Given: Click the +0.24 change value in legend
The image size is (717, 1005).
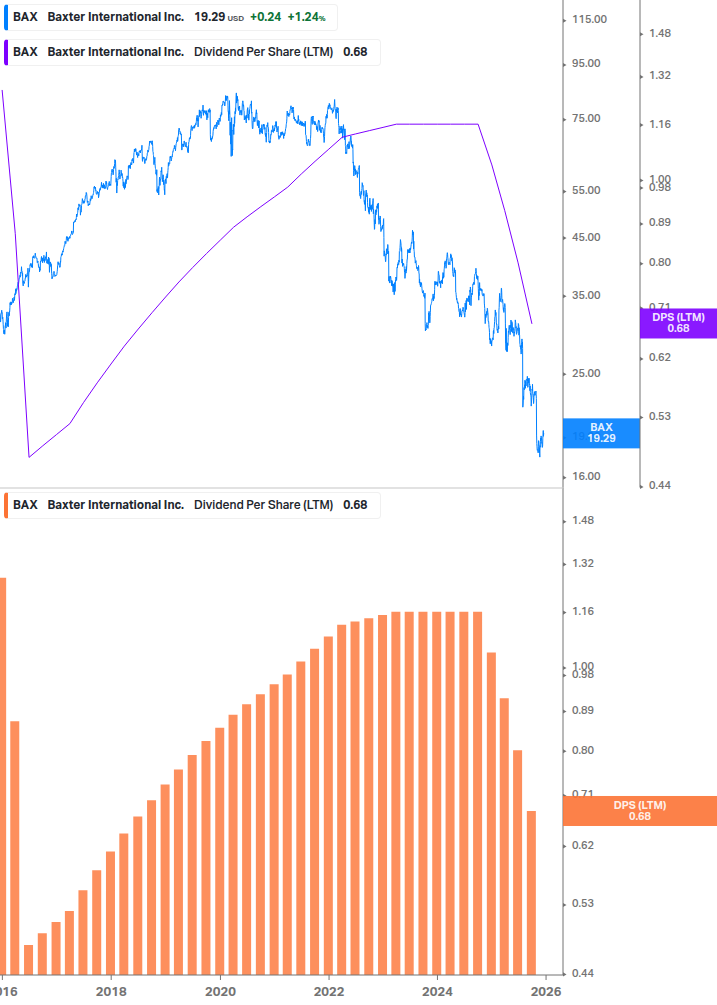Looking at the screenshot, I should click(x=265, y=17).
